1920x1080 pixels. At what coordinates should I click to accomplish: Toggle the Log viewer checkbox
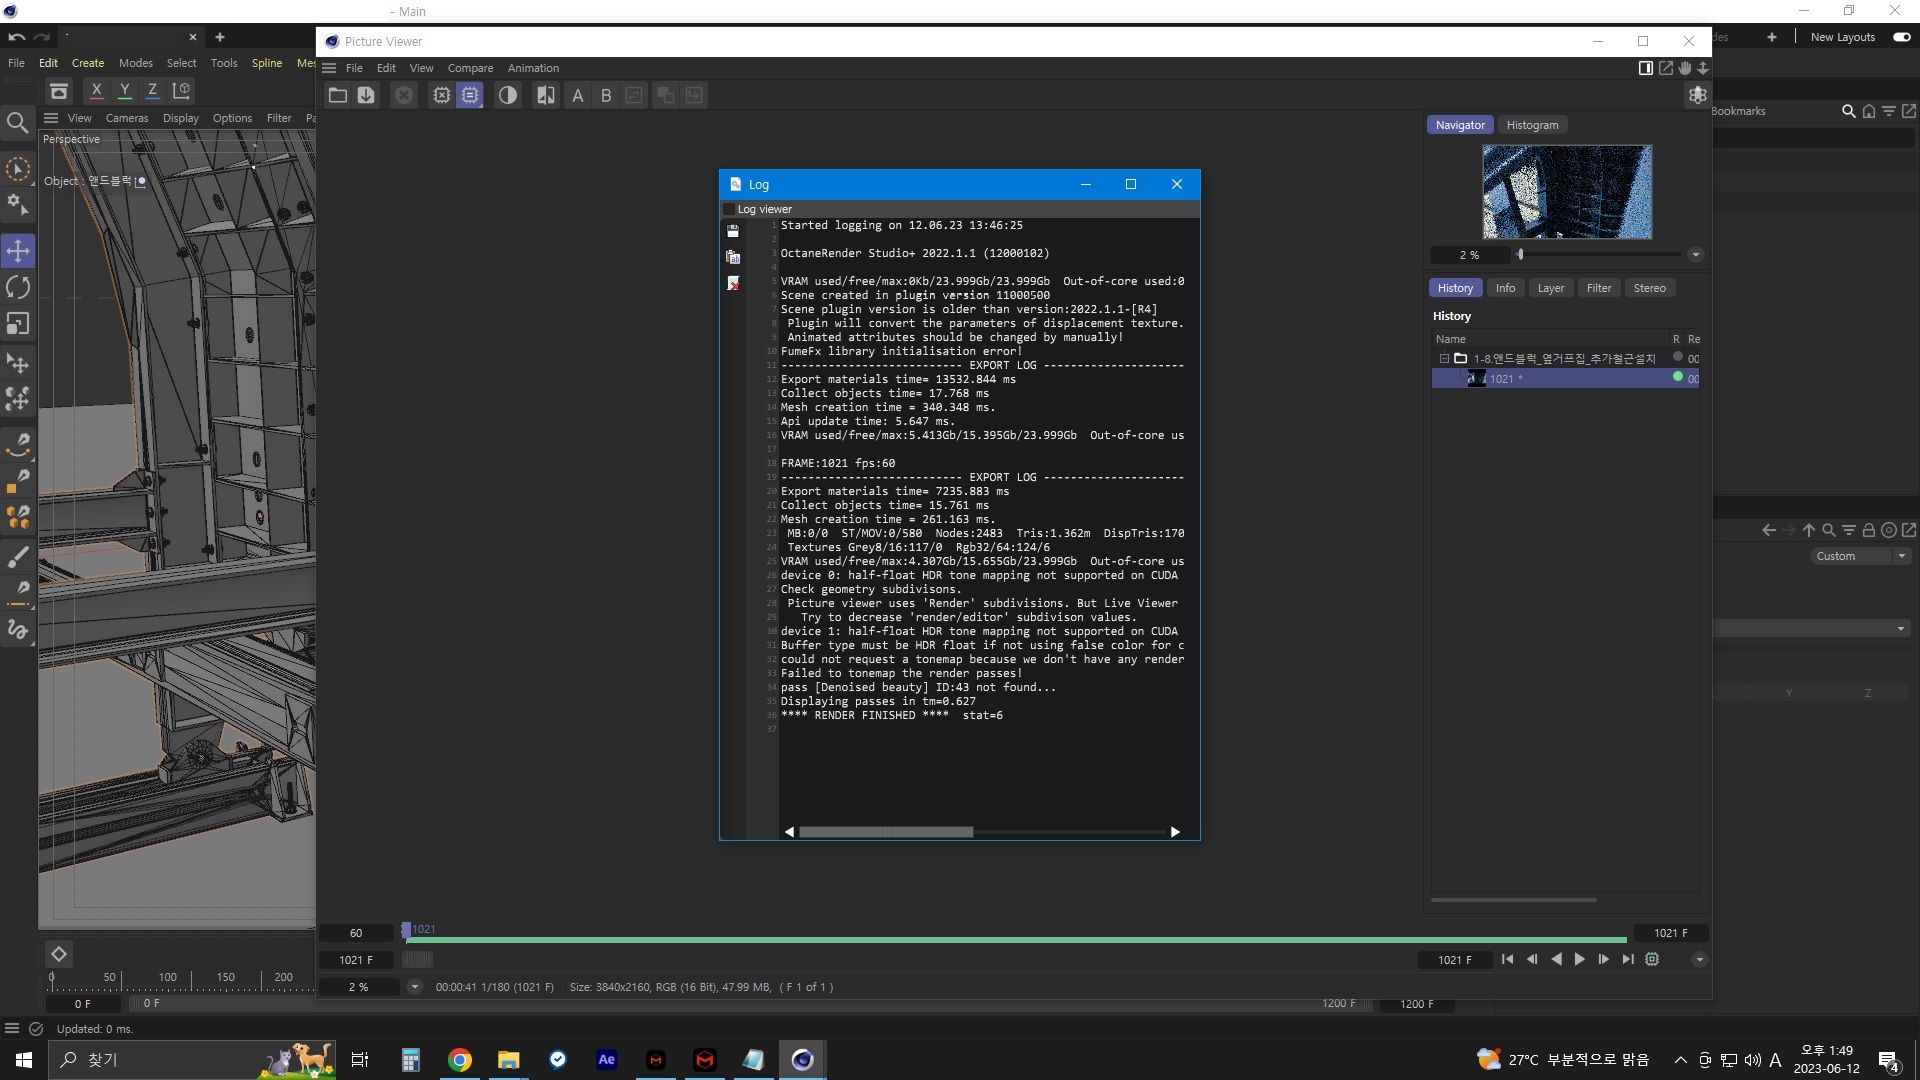[729, 209]
